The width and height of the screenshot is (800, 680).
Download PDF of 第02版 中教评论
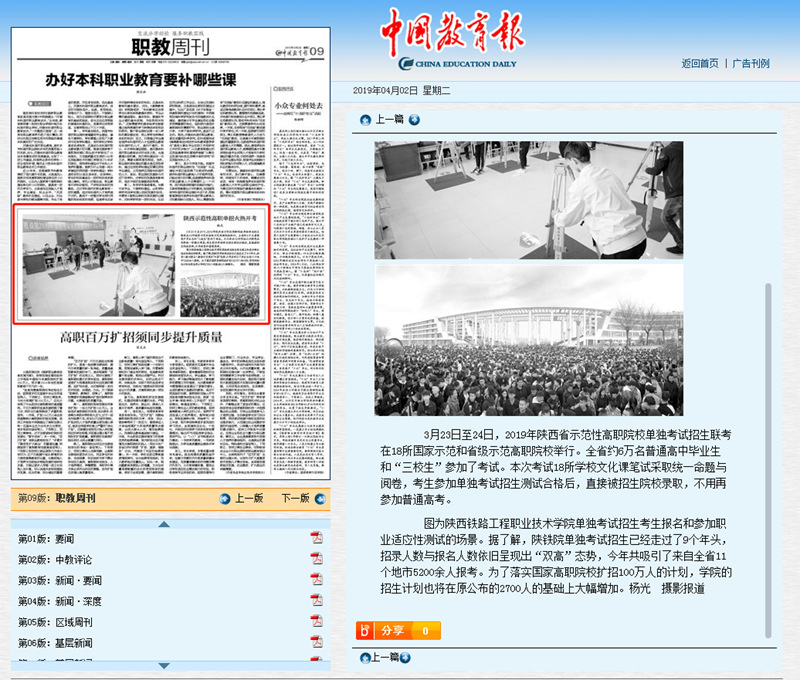(x=316, y=559)
